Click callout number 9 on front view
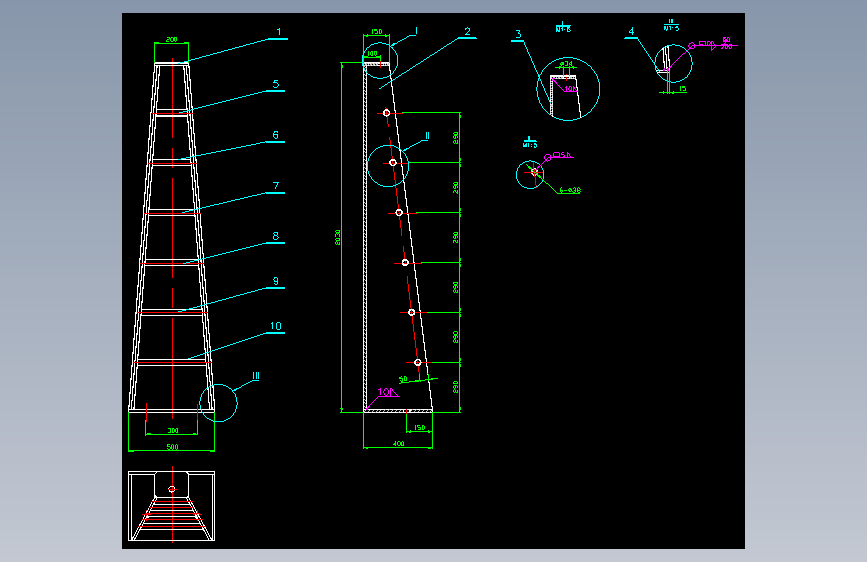This screenshot has height=562, width=867. (276, 281)
